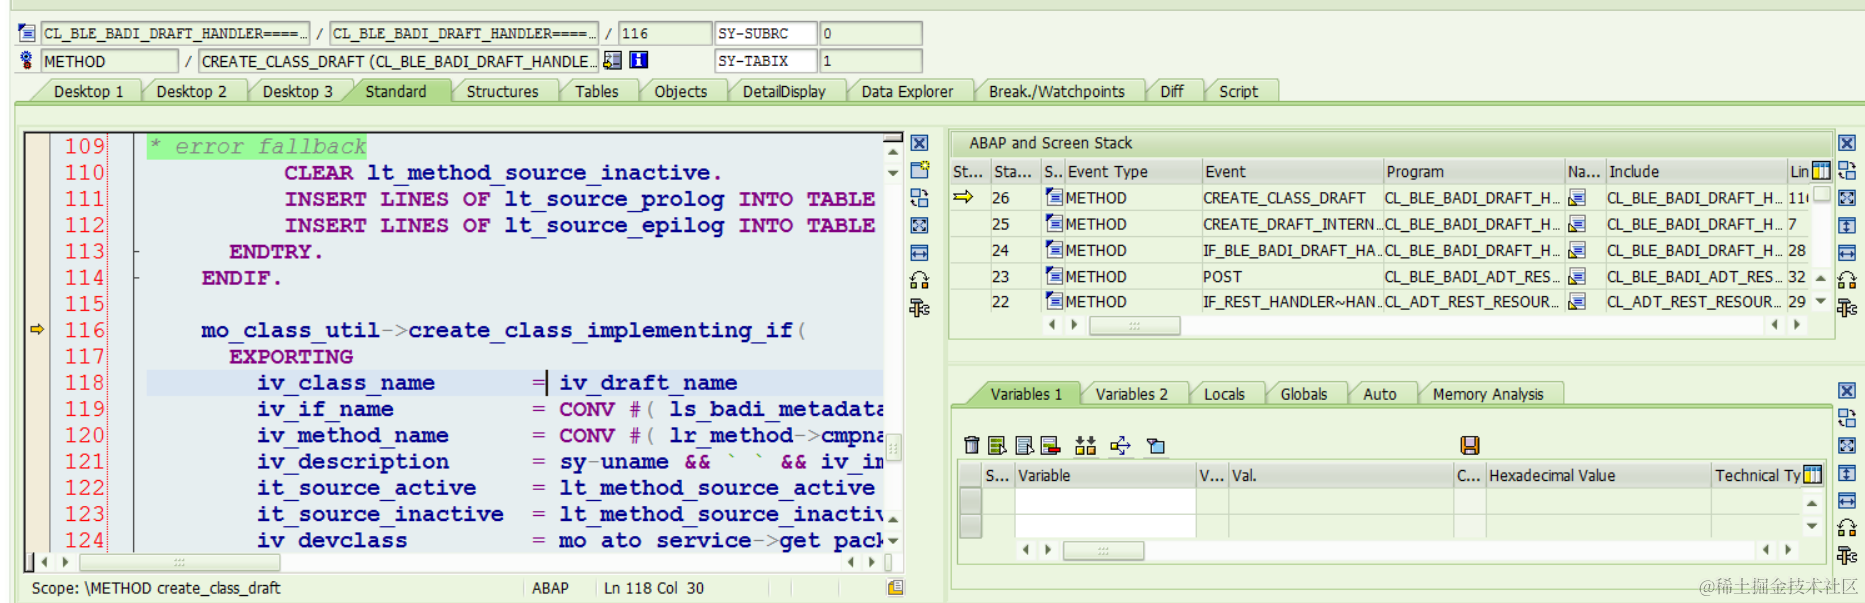1865x603 pixels.
Task: Click swap tool icon beside Variables pane
Action: 1847,418
